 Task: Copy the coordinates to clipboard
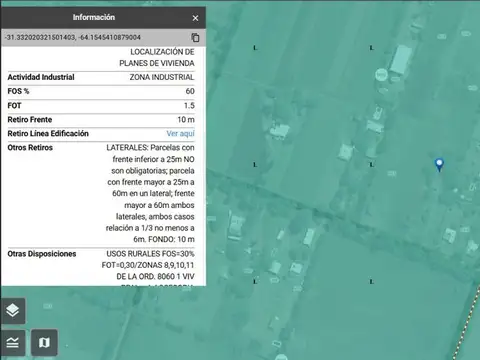[195, 37]
